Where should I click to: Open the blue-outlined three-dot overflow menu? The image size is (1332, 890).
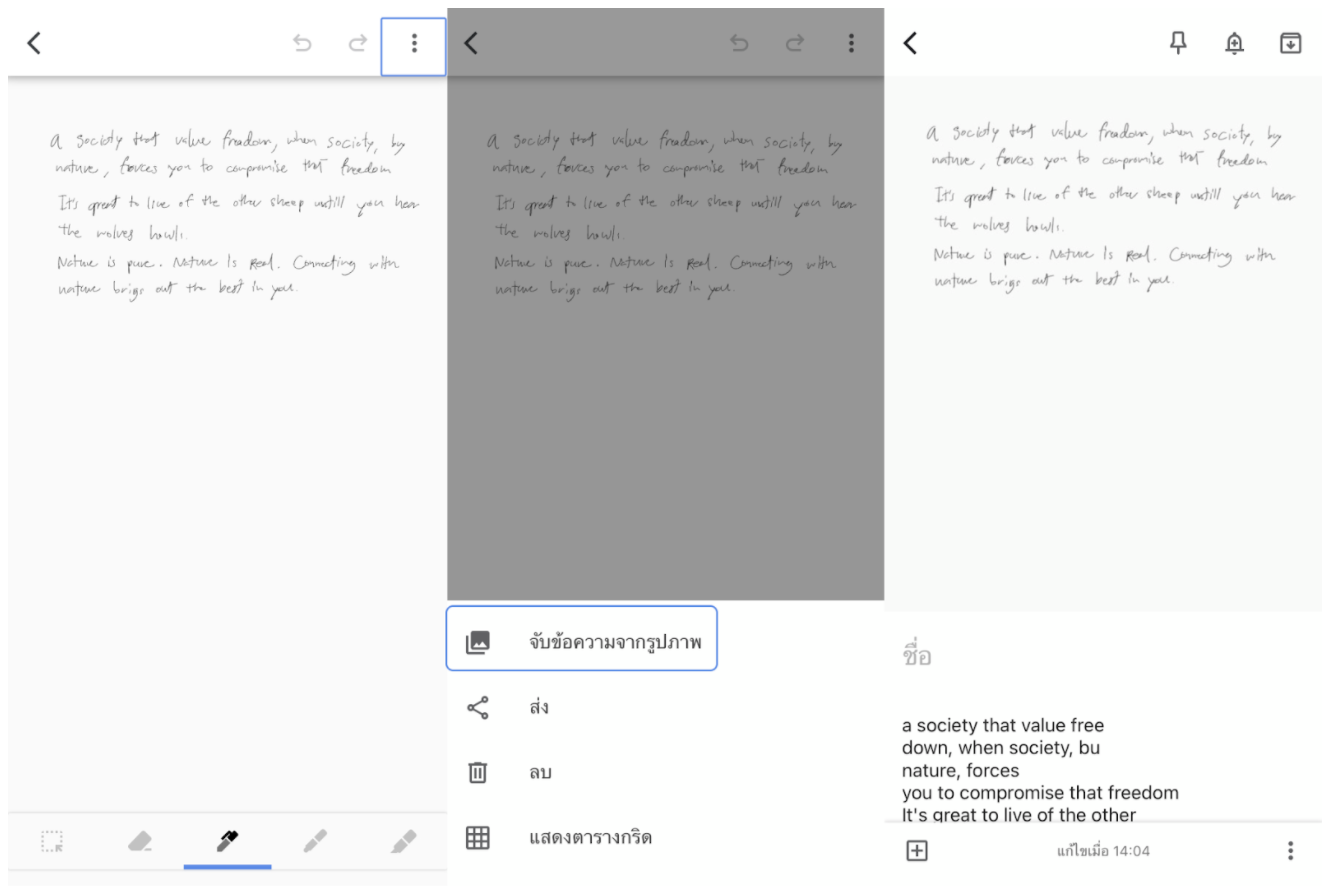coord(414,45)
